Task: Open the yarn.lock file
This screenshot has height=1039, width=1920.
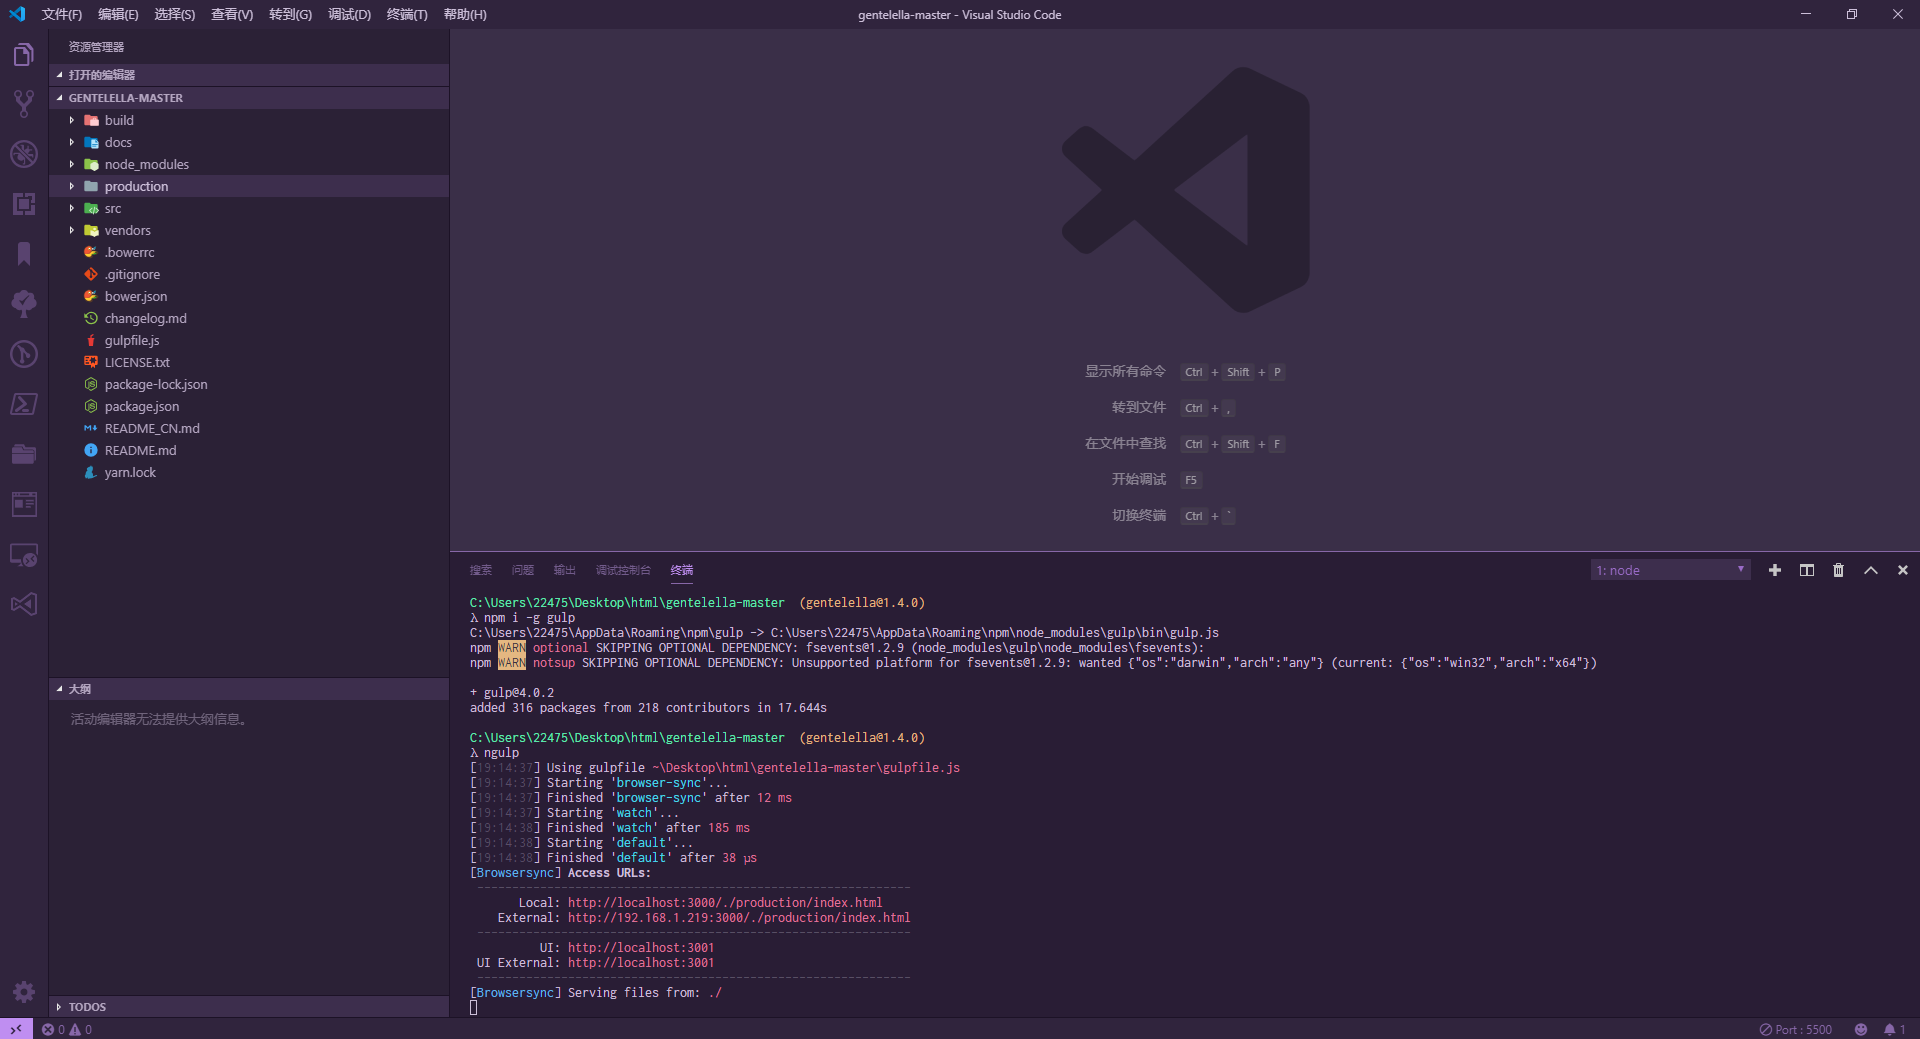Action: pyautogui.click(x=249, y=472)
